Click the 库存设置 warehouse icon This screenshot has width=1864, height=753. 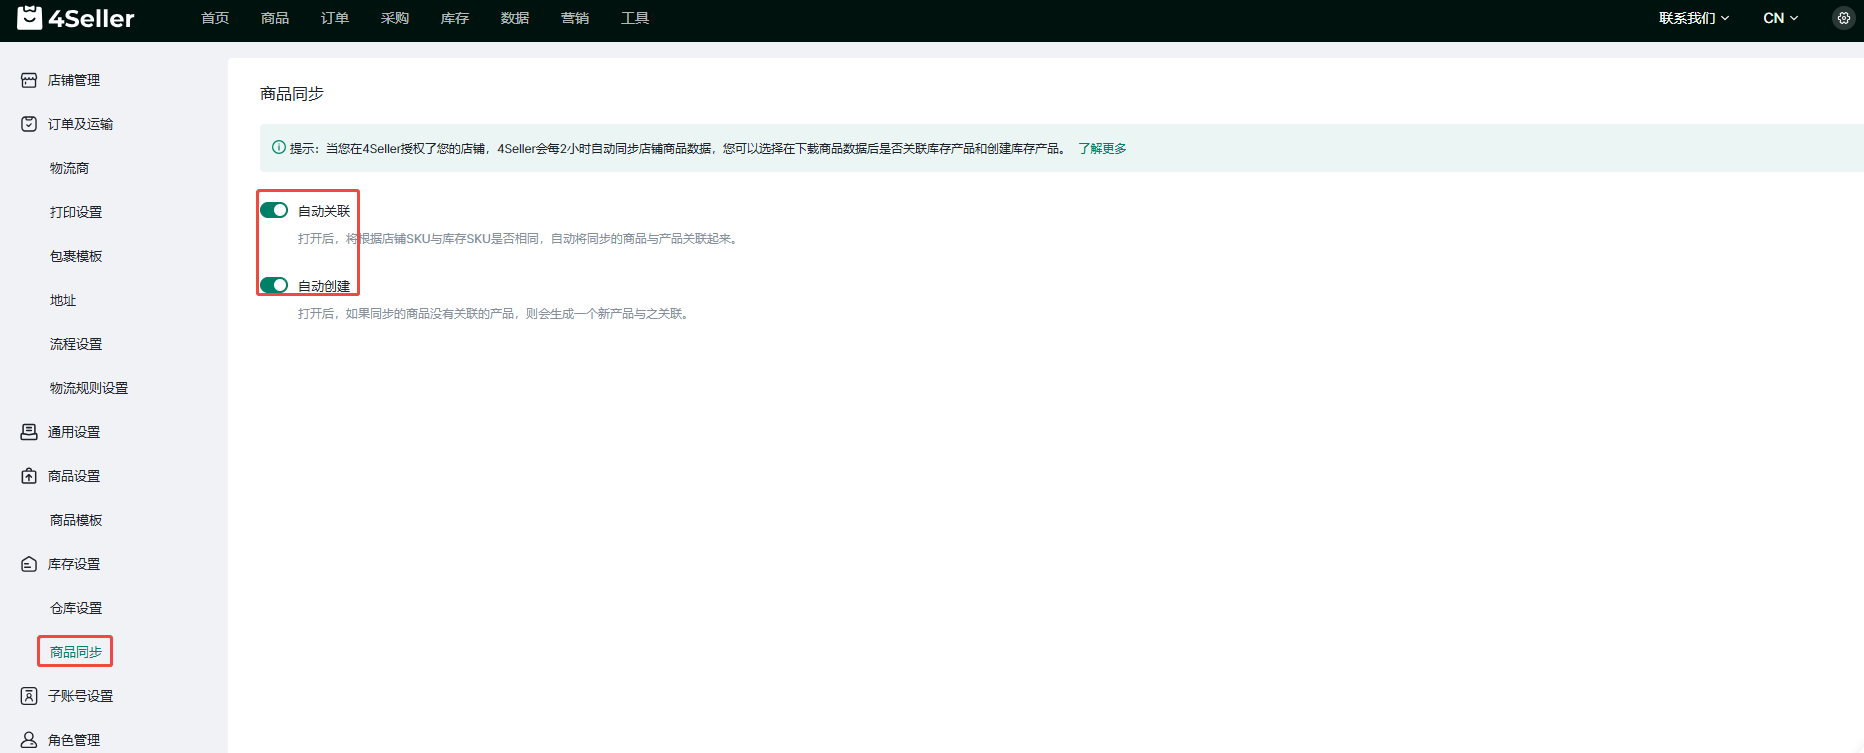tap(29, 564)
